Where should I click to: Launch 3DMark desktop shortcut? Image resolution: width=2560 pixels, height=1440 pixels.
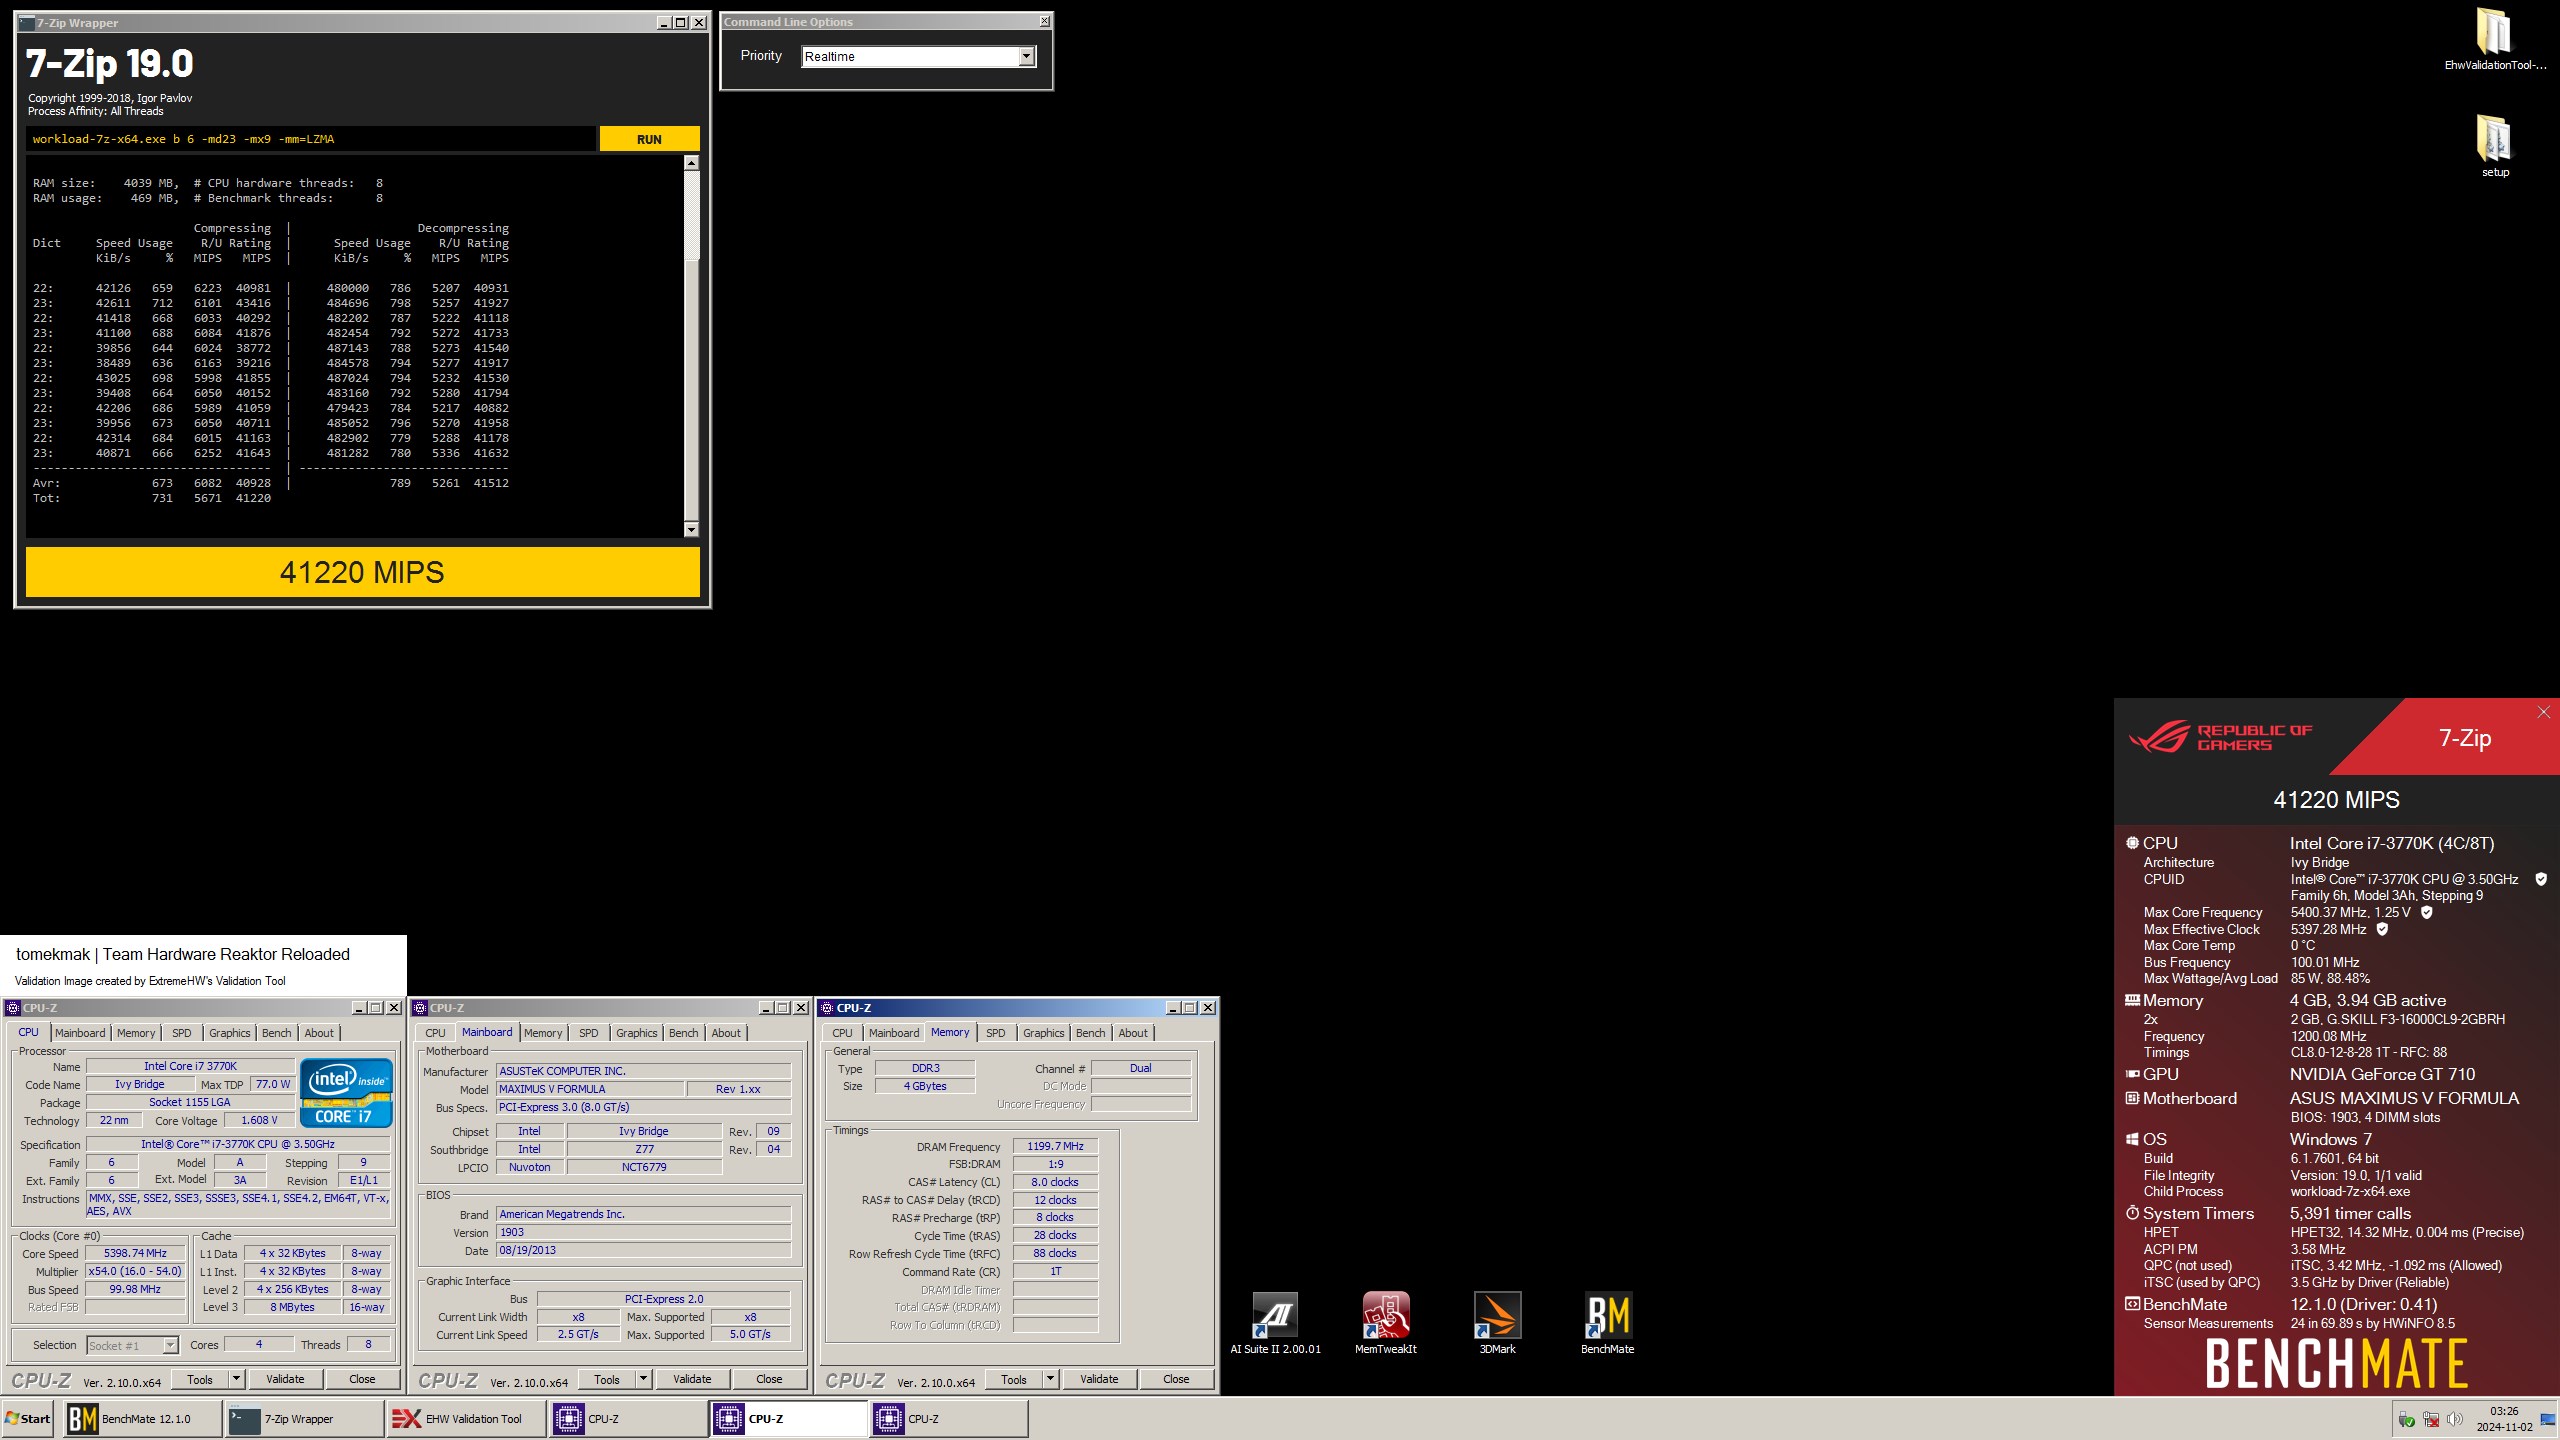[1497, 1323]
